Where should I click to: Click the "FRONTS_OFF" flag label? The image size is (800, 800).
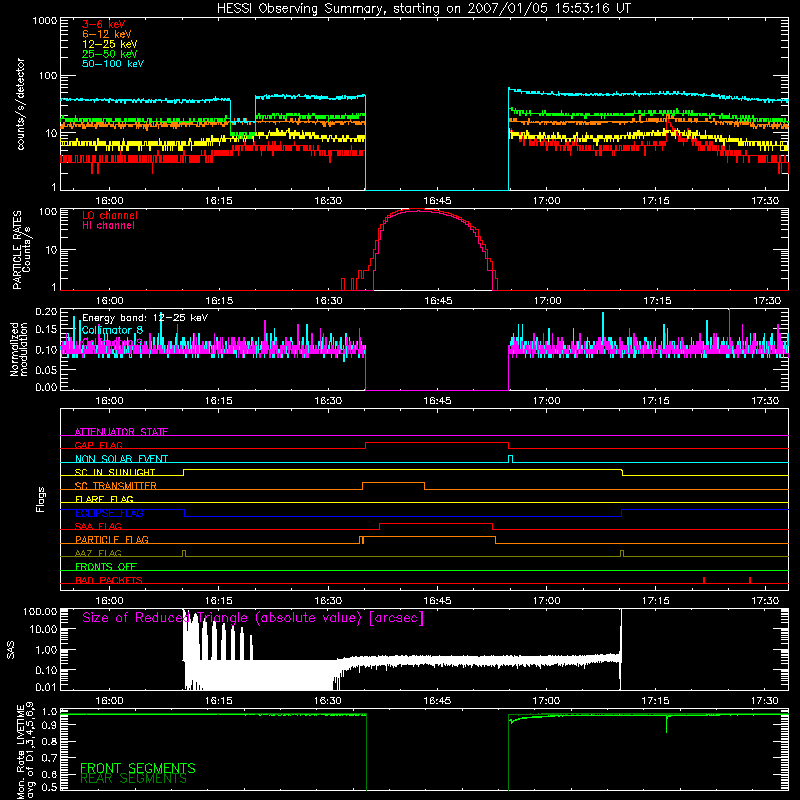pos(106,566)
